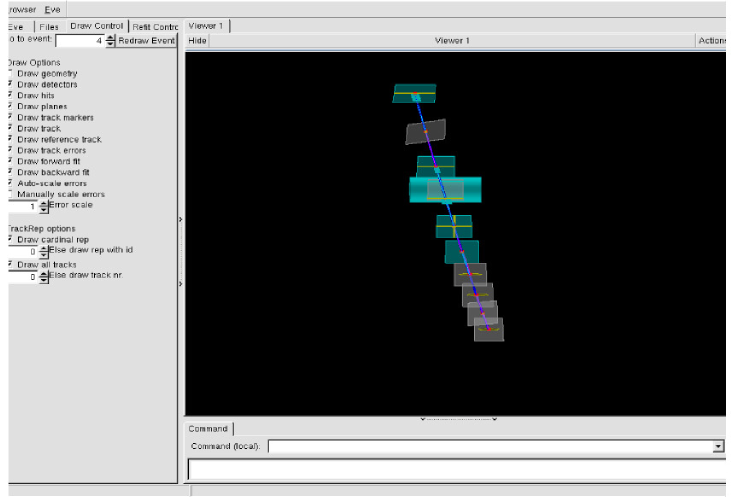735x497 pixels.
Task: Click the Else draw track nr spinner
Action: click(44, 277)
